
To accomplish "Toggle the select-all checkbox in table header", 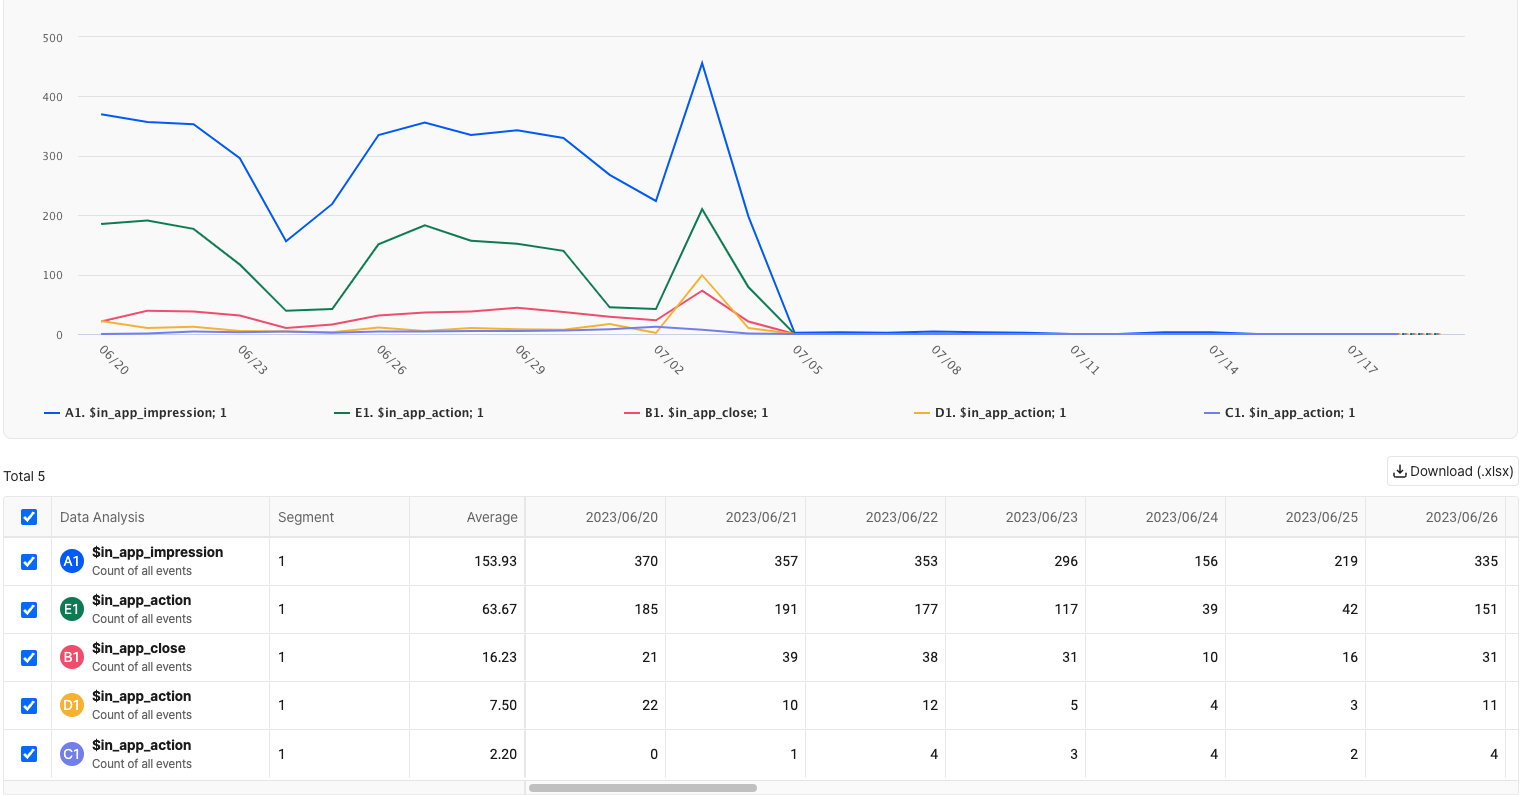I will 29,517.
